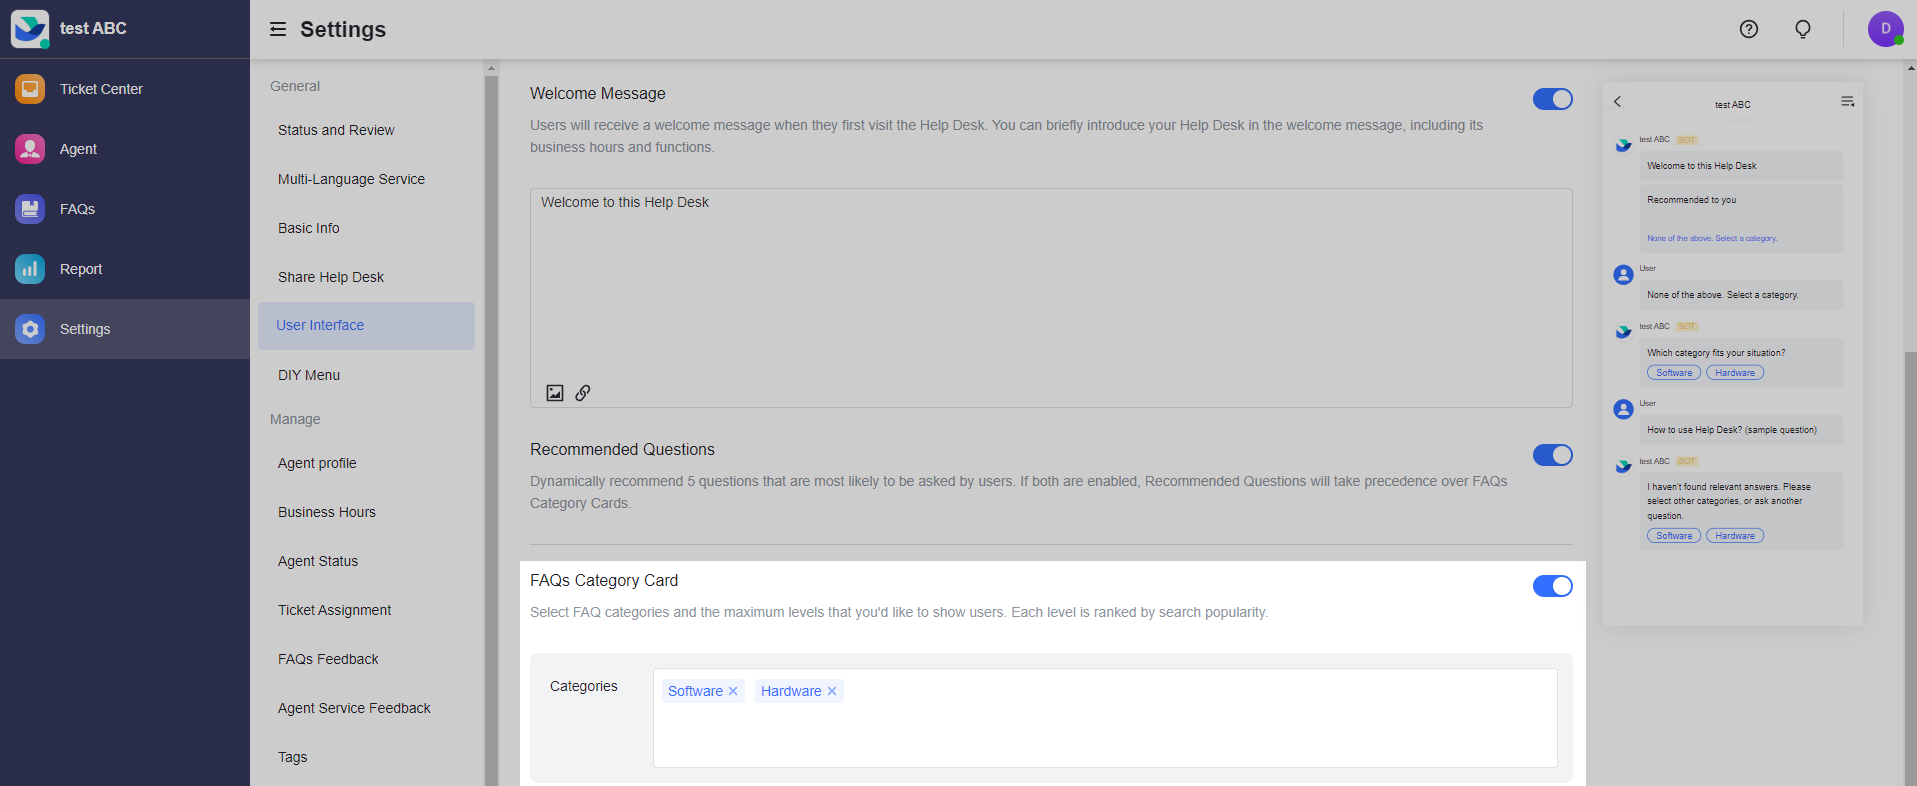
Task: Insert an image into the welcome message
Action: (554, 393)
